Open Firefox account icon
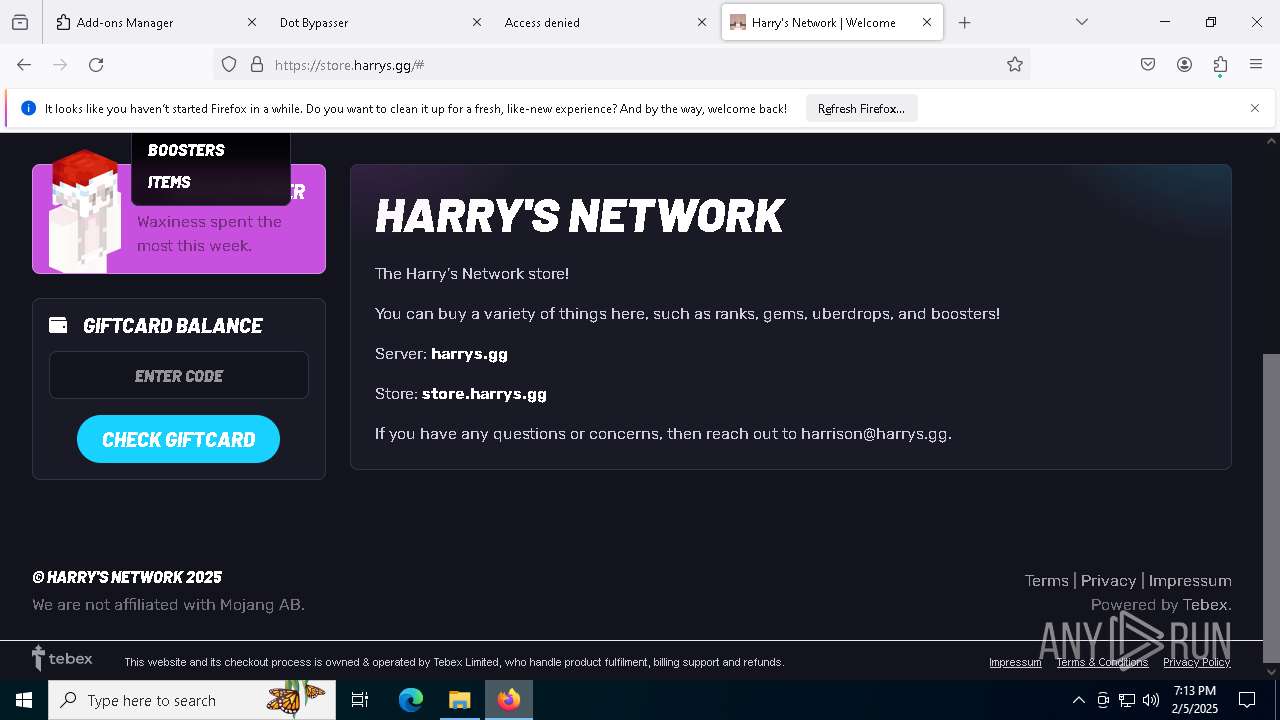1280x720 pixels. tap(1184, 65)
